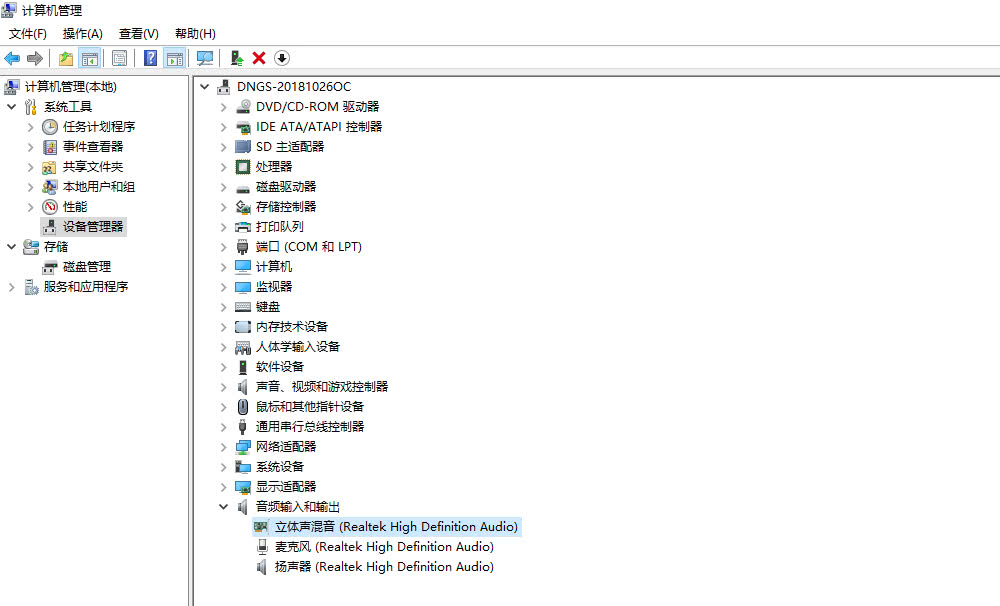1000x606 pixels.
Task: Select the Event Viewer icon
Action: pyautogui.click(x=50, y=147)
